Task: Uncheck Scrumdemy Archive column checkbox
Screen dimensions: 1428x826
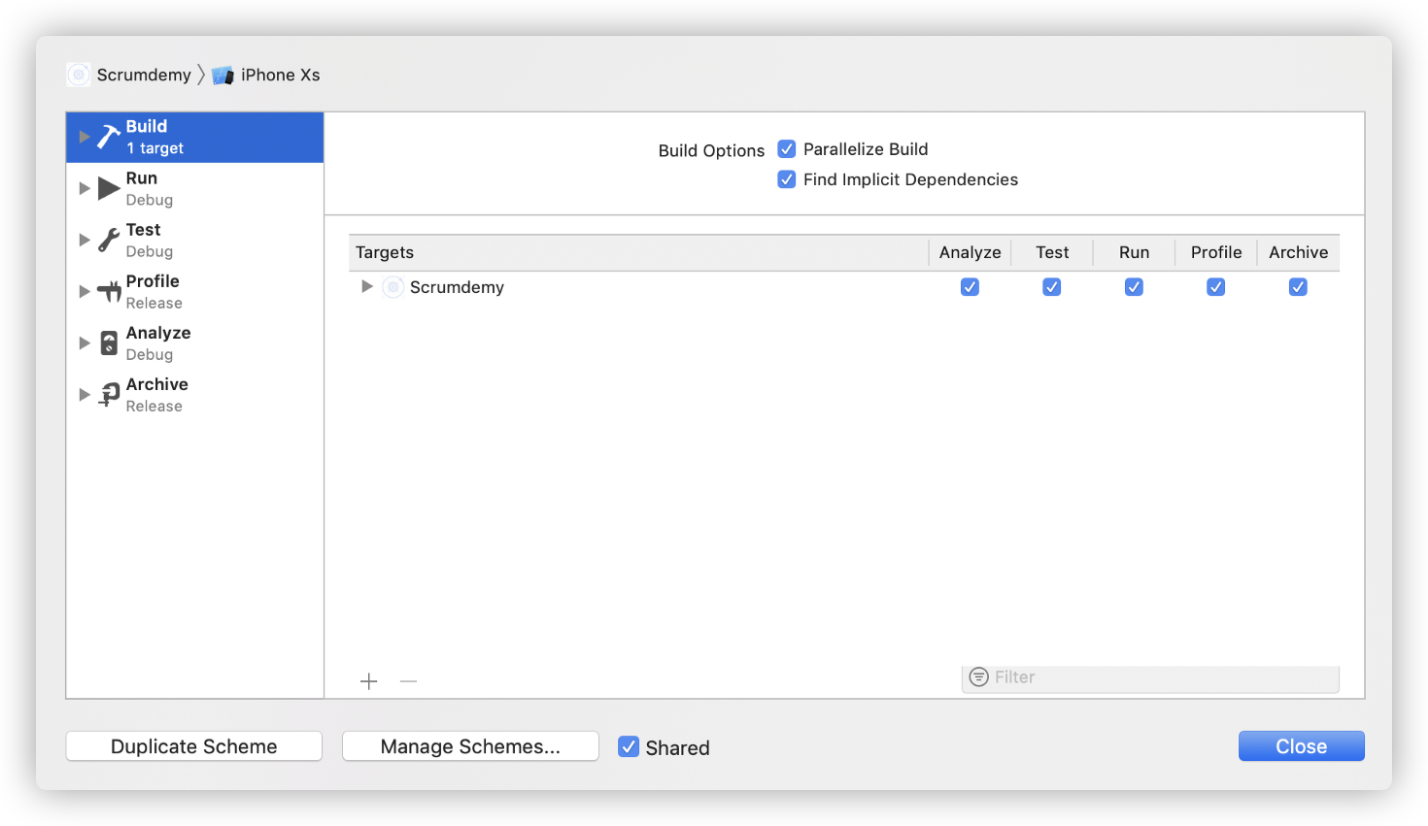Action: 1298,287
